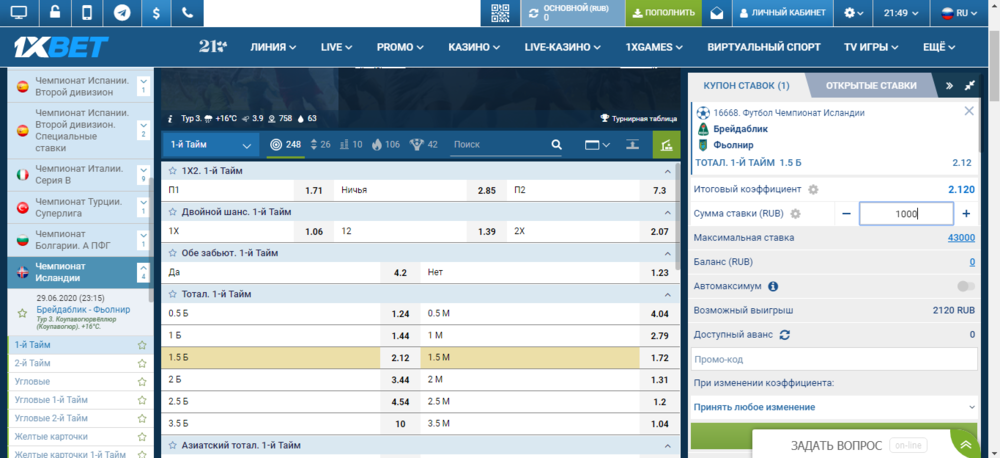The image size is (1000, 458).
Task: Expand Чемпионат Италии. Серия B league
Action: [143, 175]
